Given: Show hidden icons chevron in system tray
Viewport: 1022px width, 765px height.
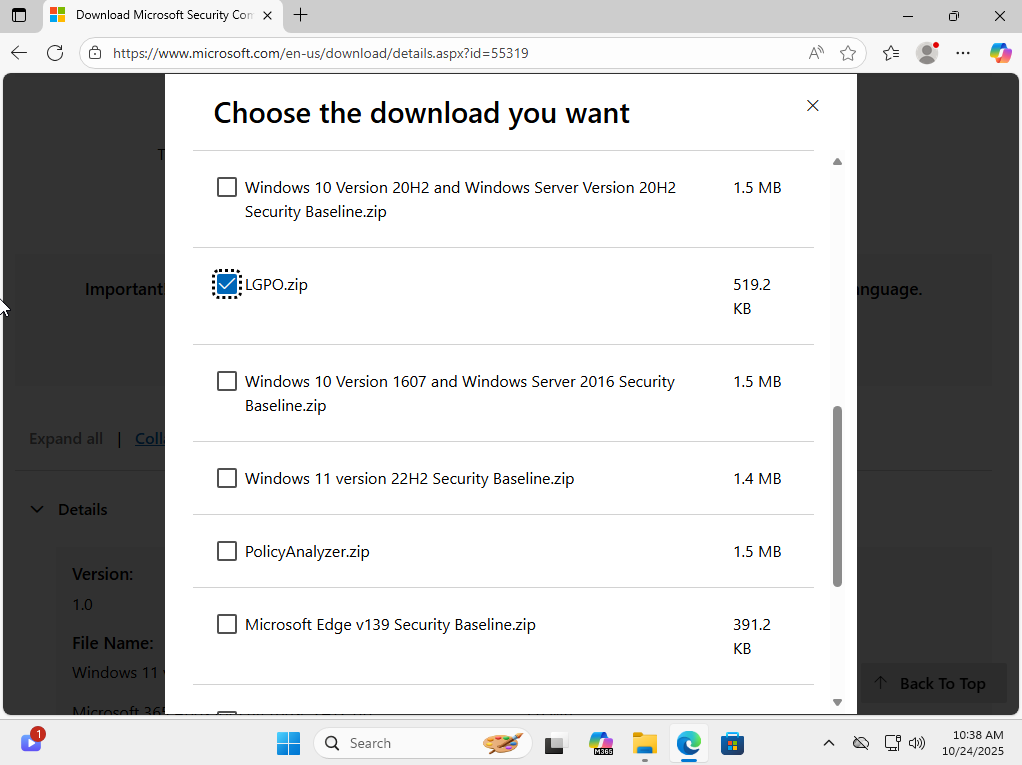Looking at the screenshot, I should click(828, 743).
